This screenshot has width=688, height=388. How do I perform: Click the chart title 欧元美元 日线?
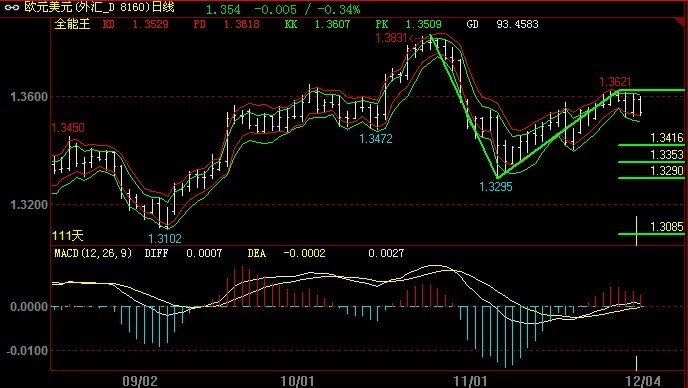100,7
